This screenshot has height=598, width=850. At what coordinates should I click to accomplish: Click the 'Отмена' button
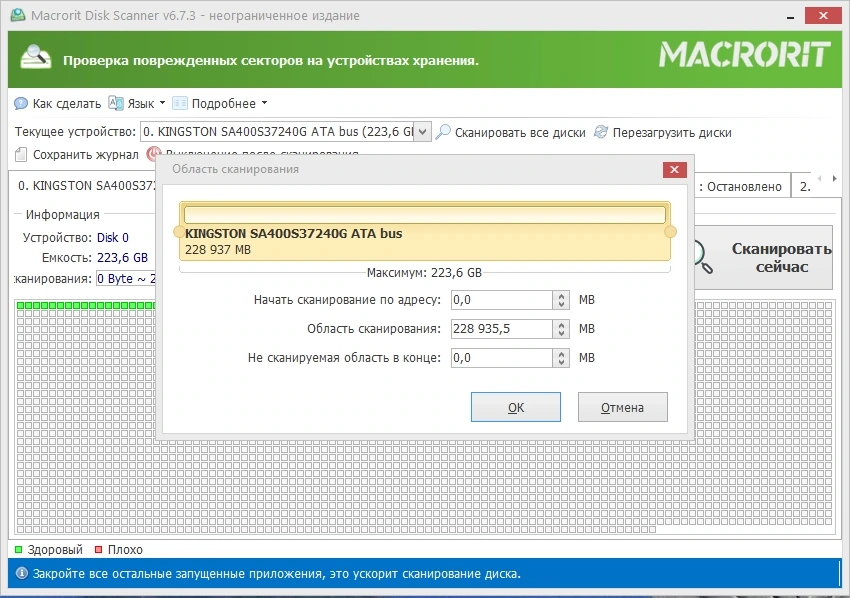click(622, 407)
